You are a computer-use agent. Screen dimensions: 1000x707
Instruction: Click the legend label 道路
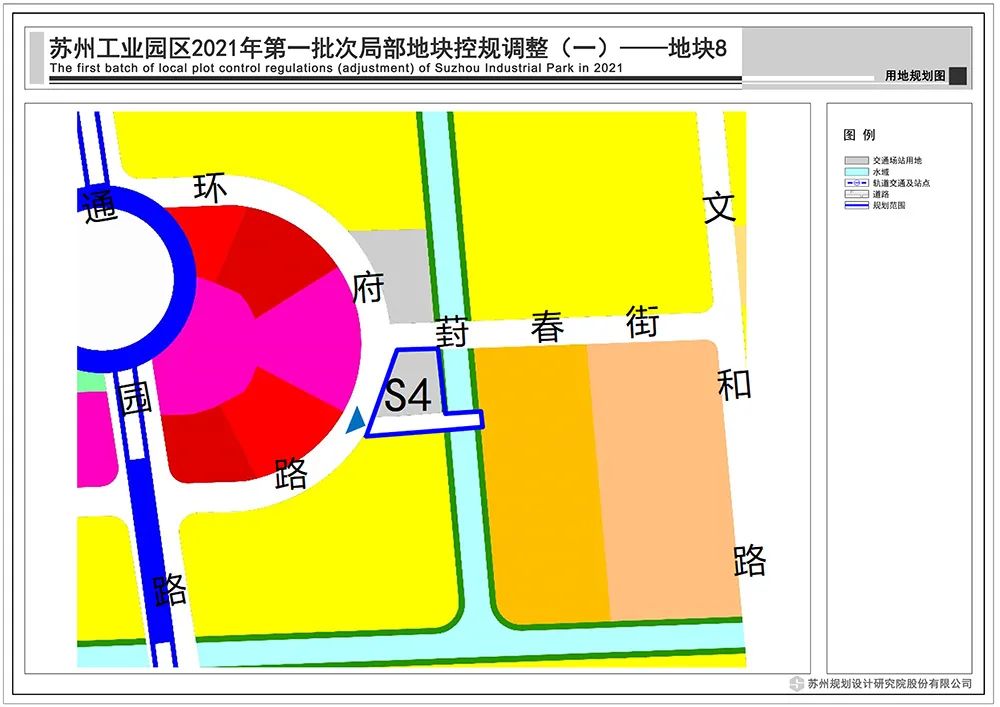881,194
